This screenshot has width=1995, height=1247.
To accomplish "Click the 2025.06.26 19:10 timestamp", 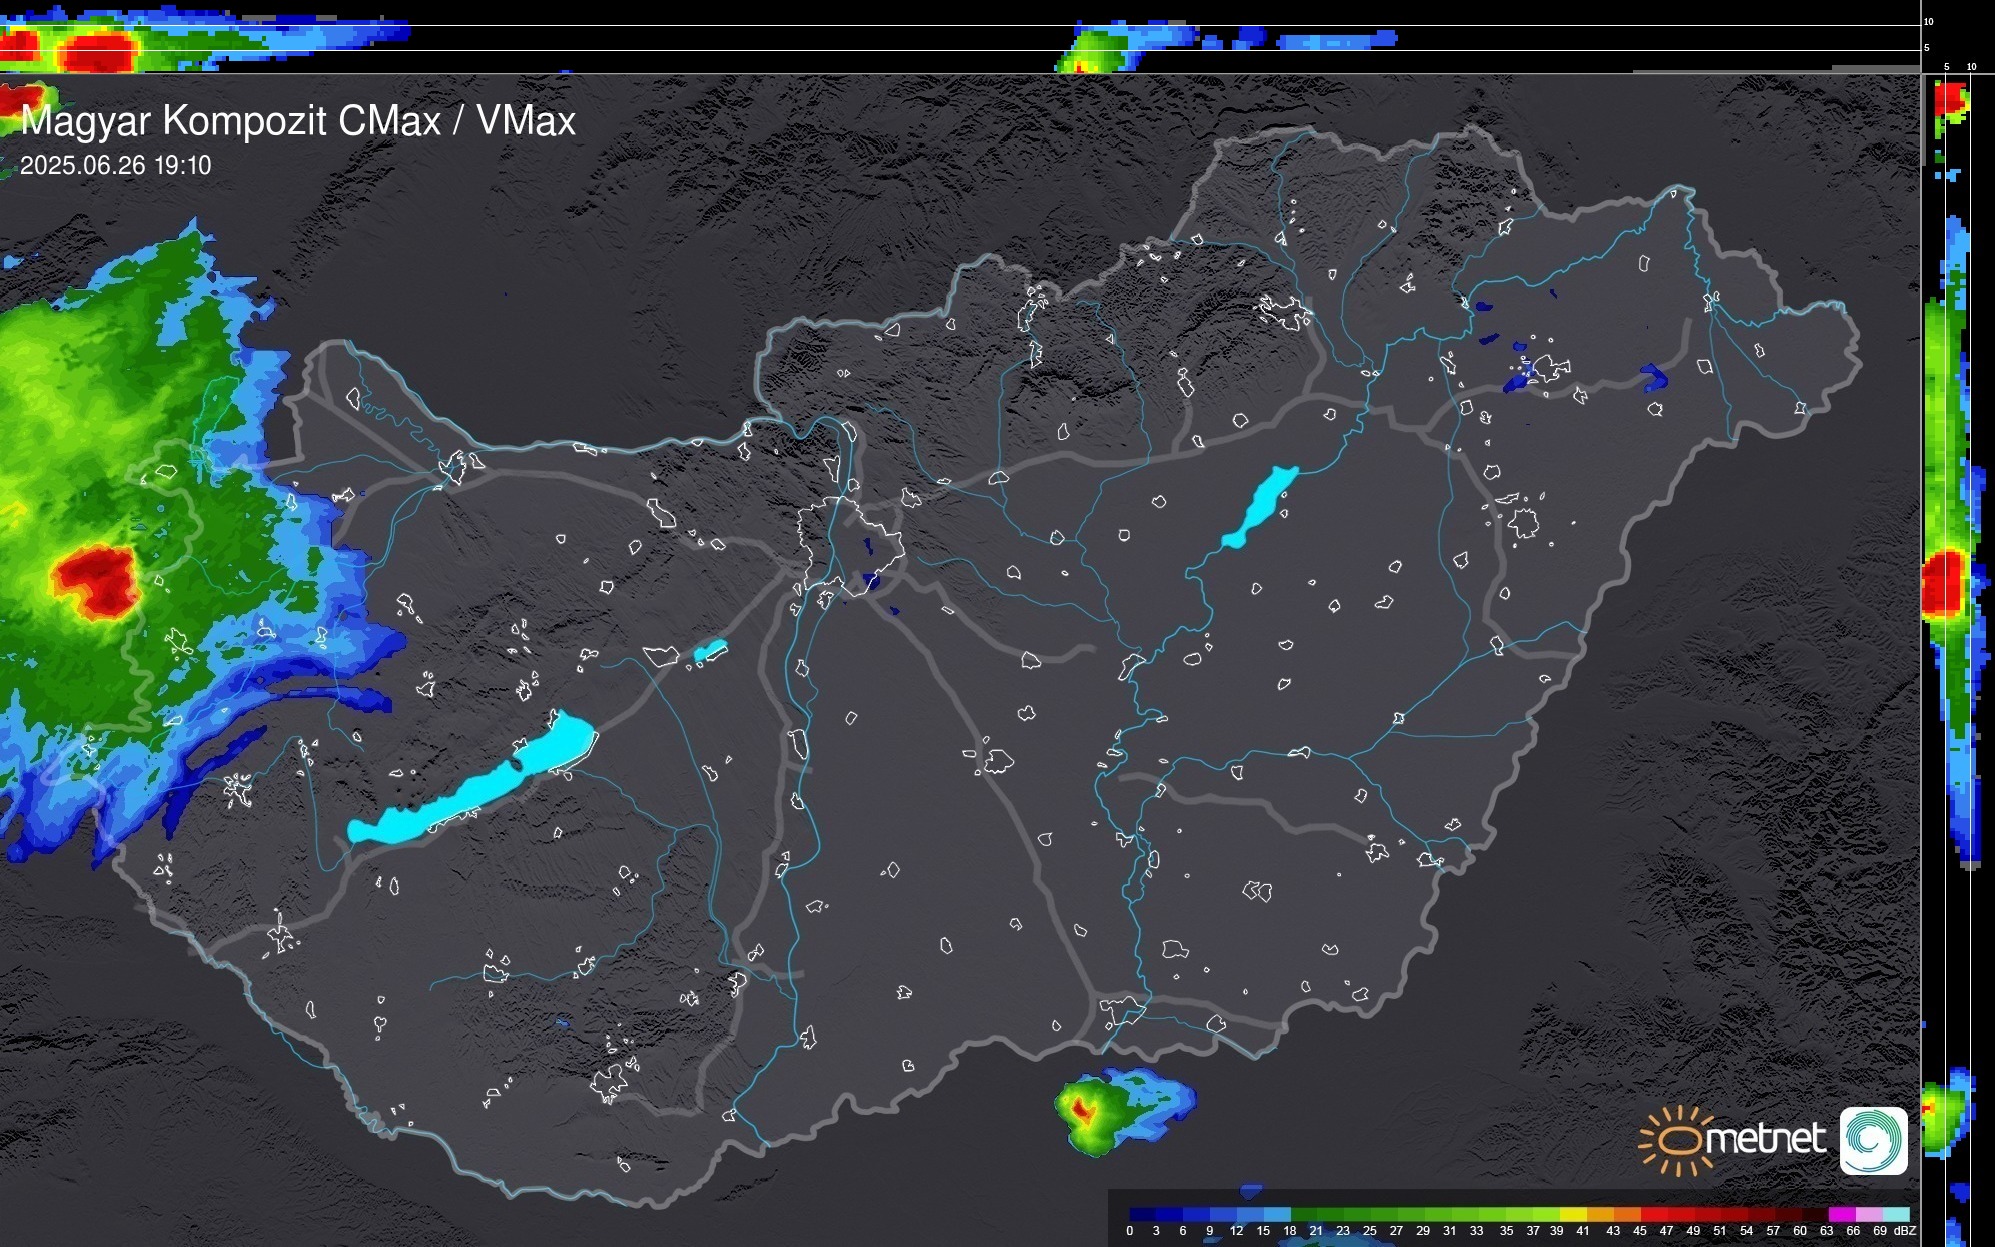I will 116,166.
